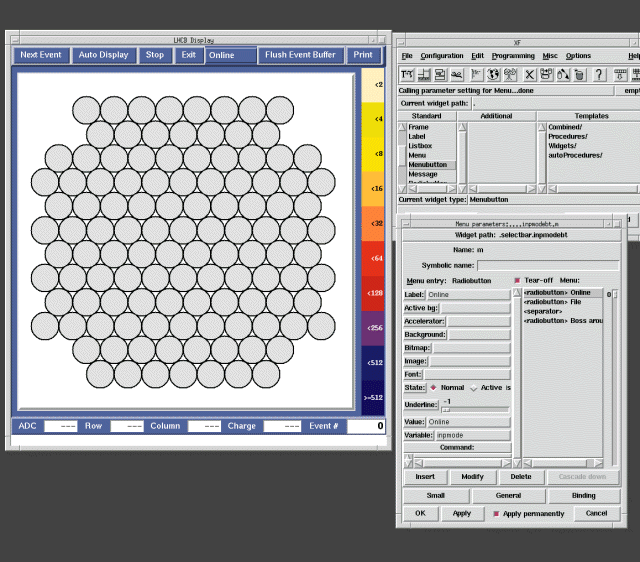Click the layout boxes icon in toolbar
The image size is (640, 562).
click(440, 74)
